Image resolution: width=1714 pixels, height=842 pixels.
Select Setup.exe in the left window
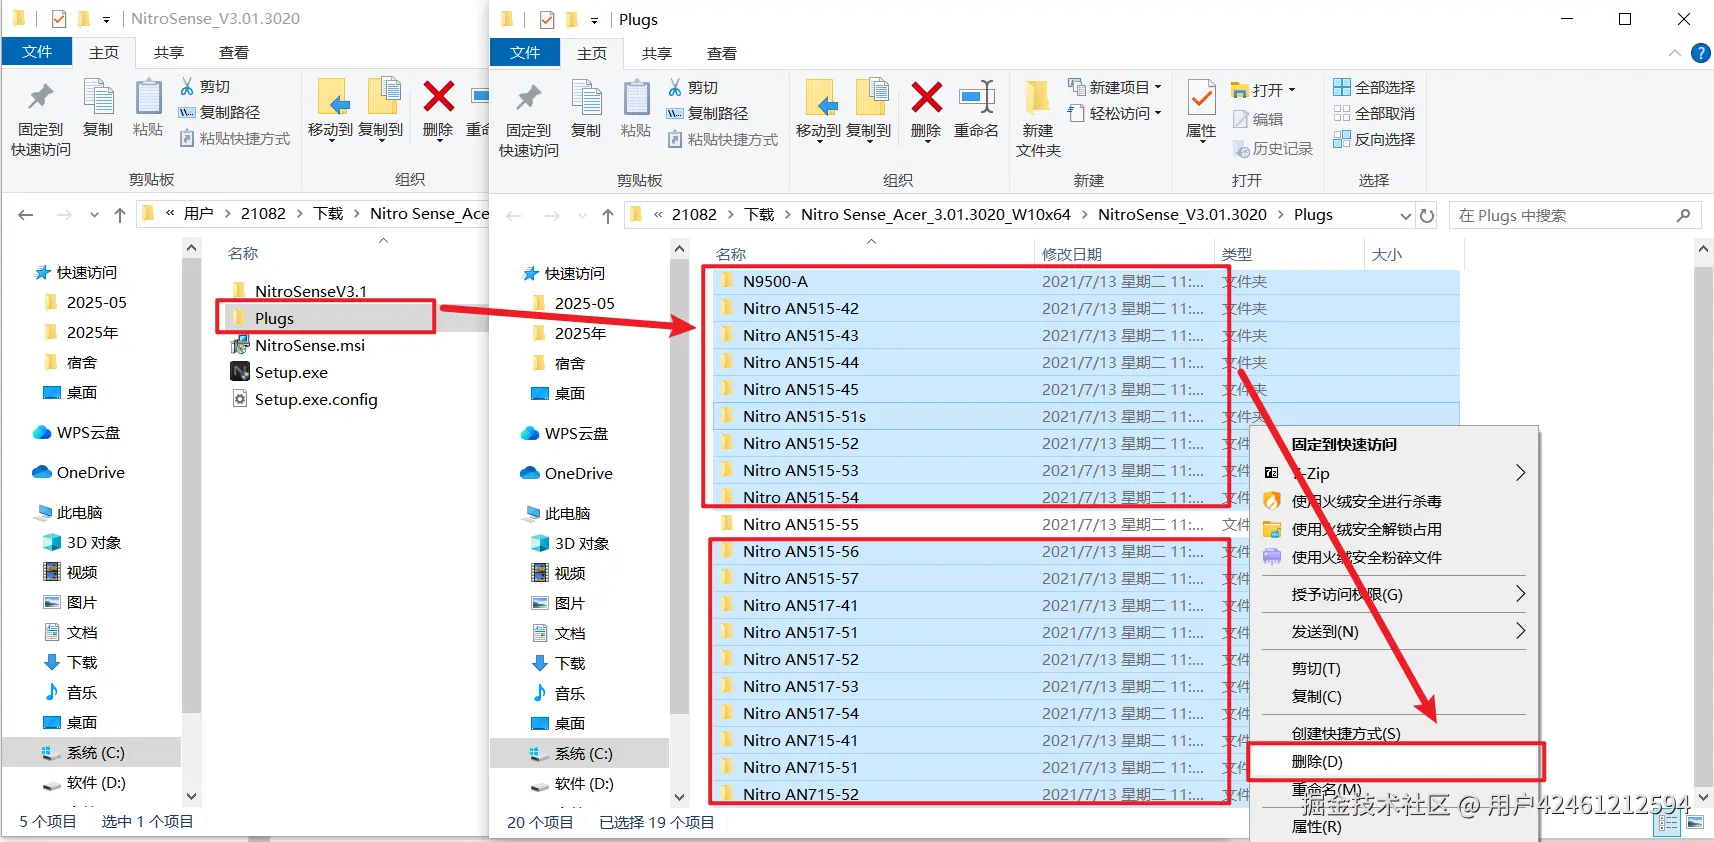(x=291, y=372)
